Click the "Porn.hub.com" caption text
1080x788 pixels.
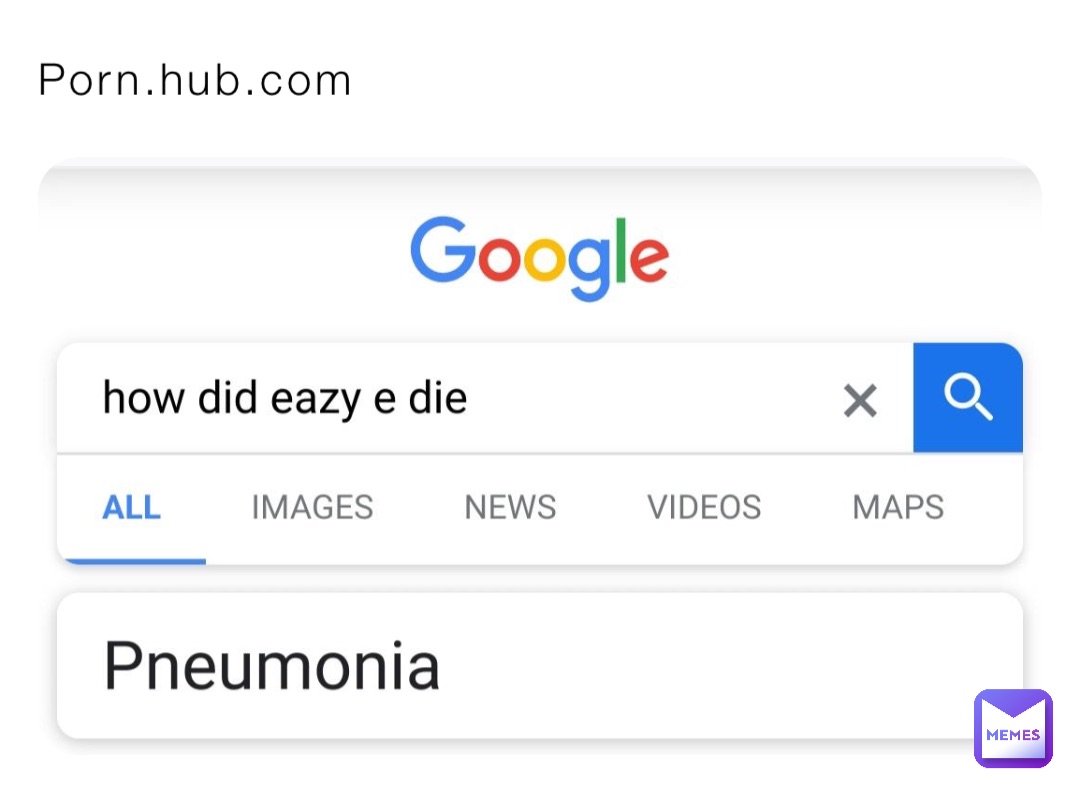click(194, 81)
